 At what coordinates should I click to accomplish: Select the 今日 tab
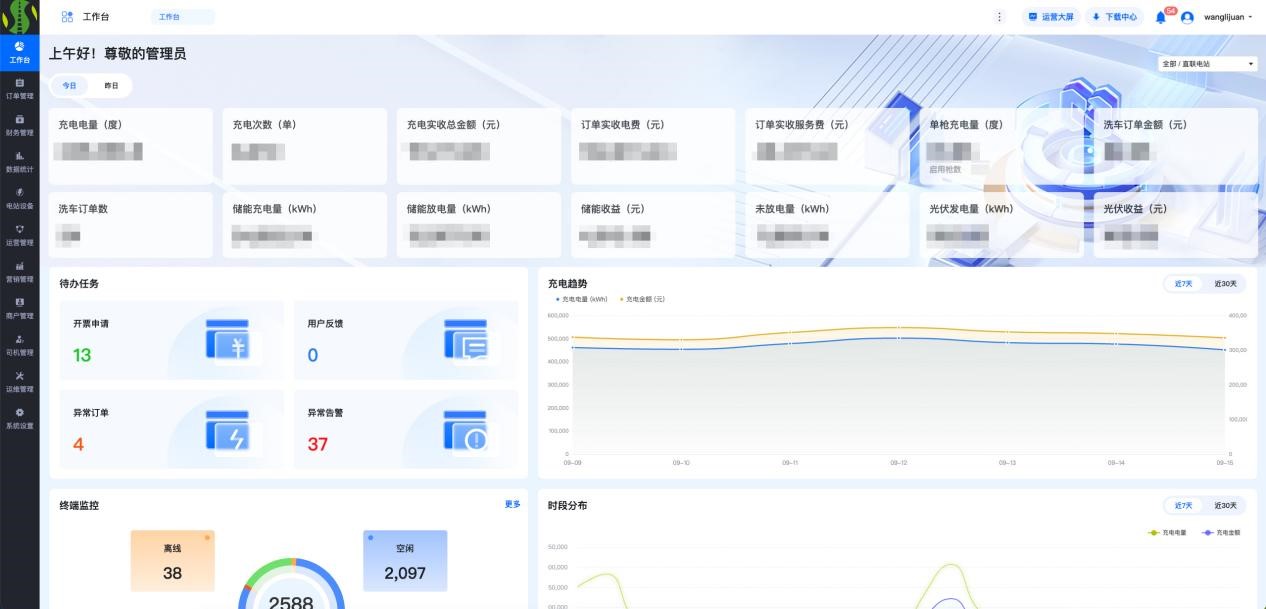pyautogui.click(x=69, y=86)
